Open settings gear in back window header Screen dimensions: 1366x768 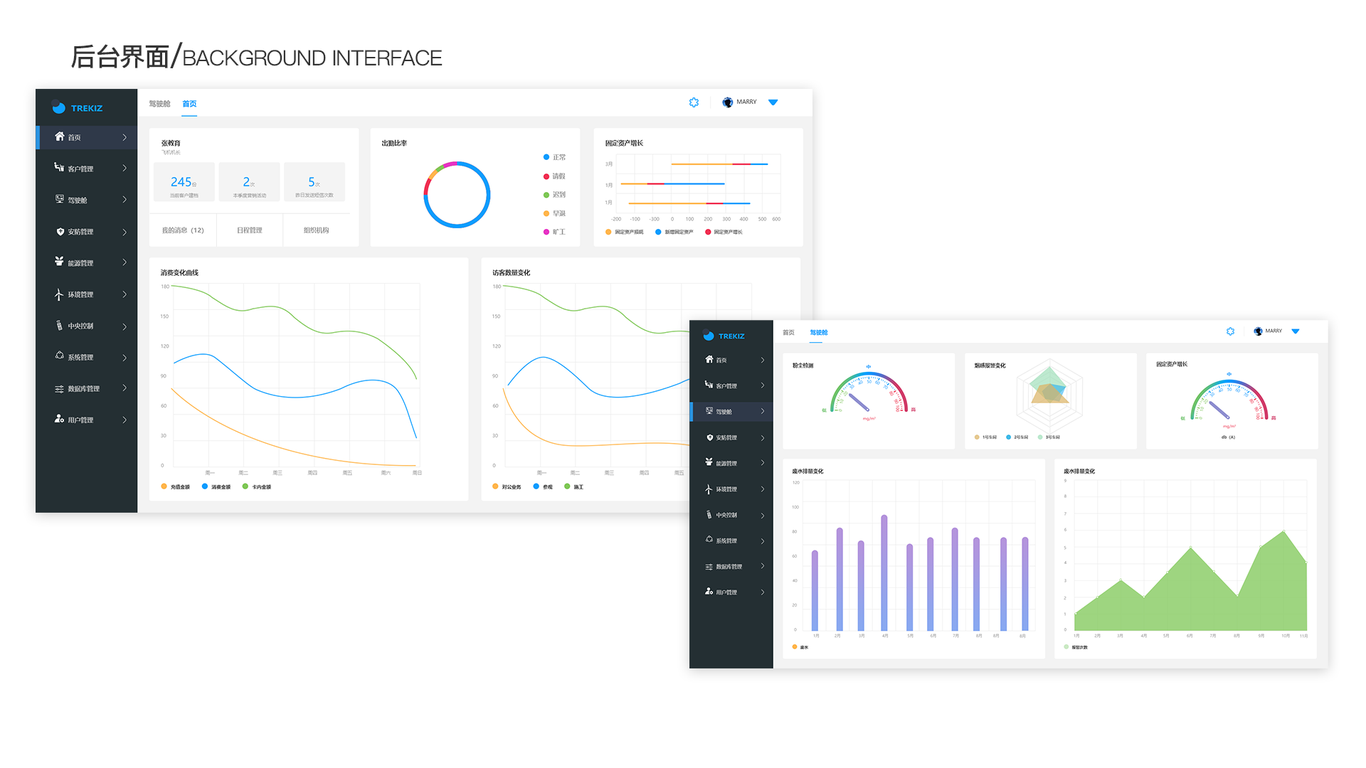(694, 102)
